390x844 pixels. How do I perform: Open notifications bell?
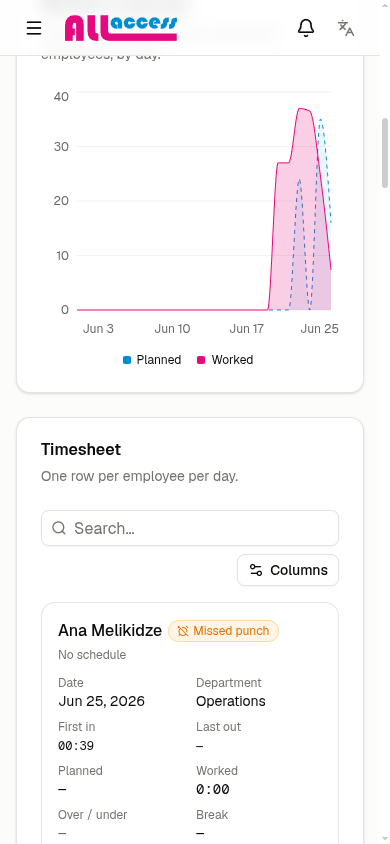pyautogui.click(x=306, y=28)
